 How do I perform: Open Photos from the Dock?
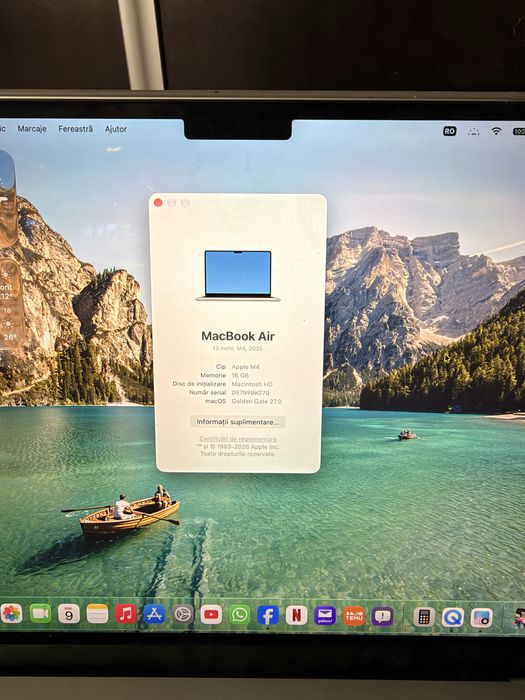(11, 613)
